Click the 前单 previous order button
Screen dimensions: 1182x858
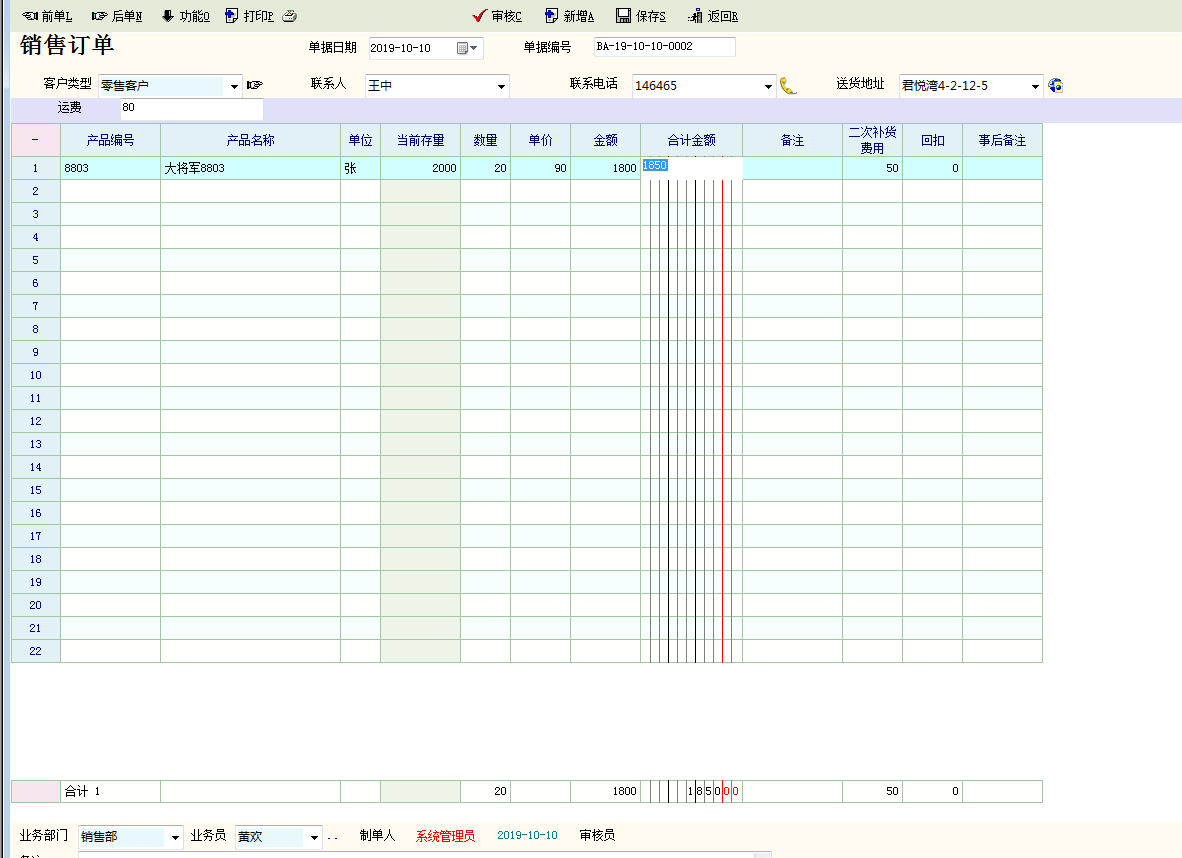coord(47,16)
